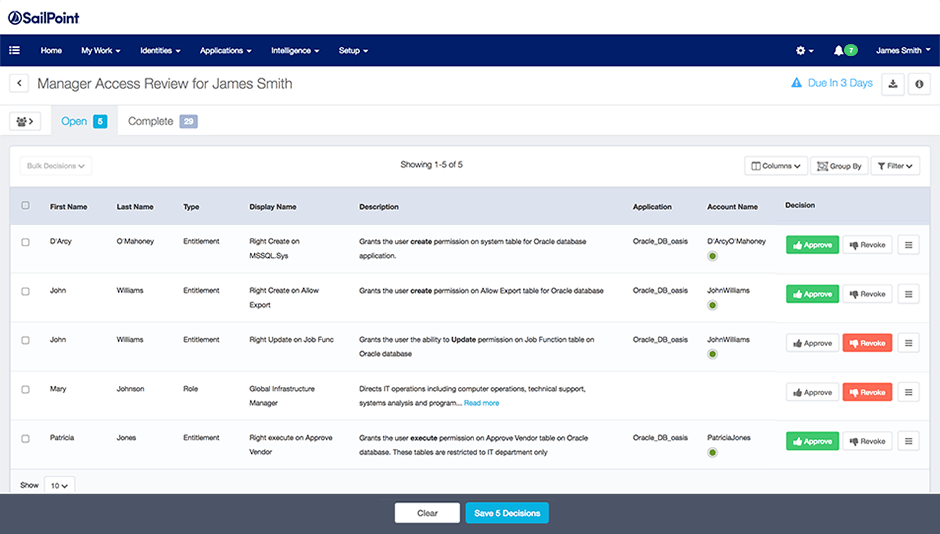This screenshot has width=940, height=534.
Task: Open row menu for Right Create on Allow Export
Action: [908, 294]
